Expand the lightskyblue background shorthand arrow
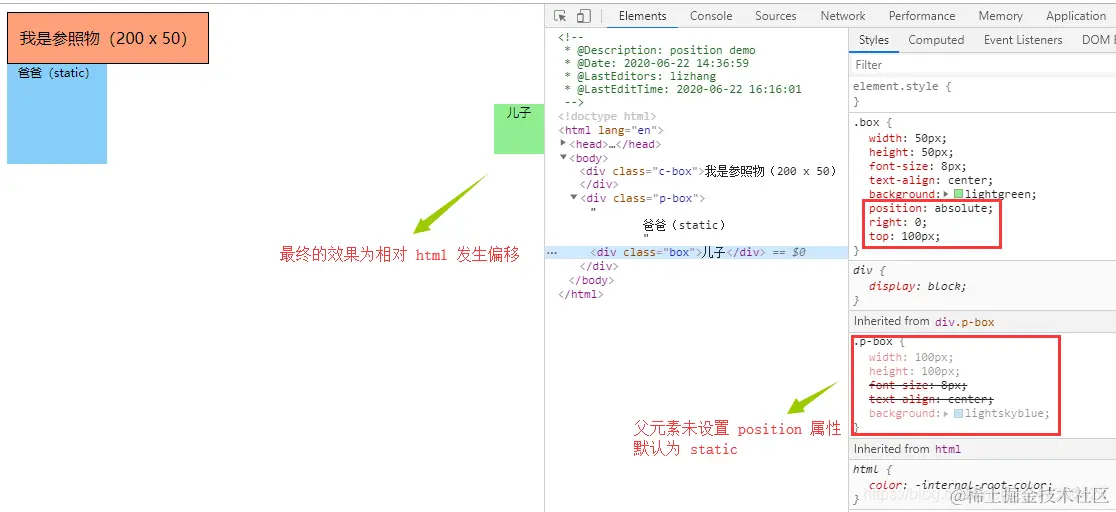Screen dimensions: 1116x512 (x=948, y=414)
